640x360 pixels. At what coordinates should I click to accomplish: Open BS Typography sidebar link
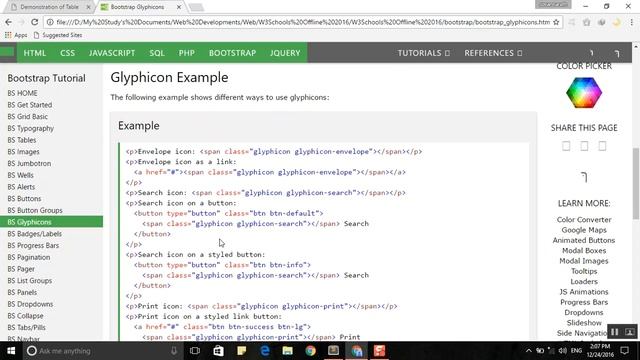[31, 129]
